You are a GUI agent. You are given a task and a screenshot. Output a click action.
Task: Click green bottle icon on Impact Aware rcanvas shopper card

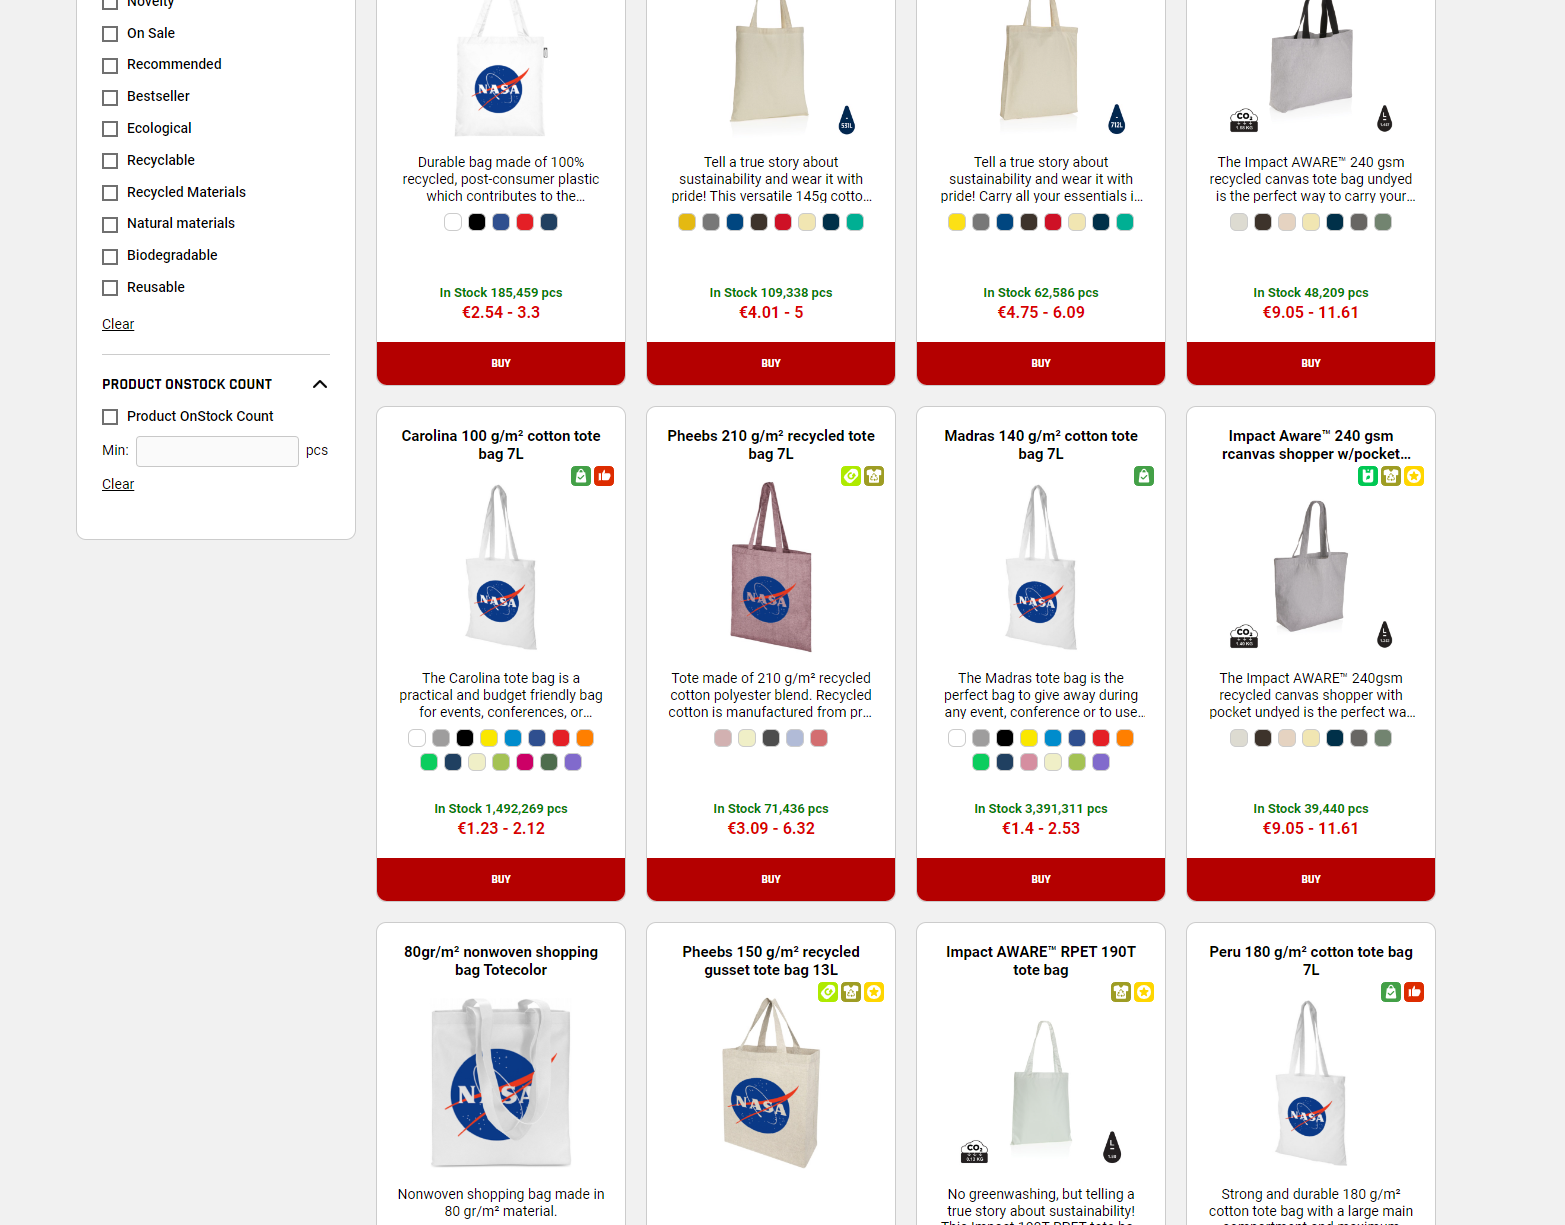tap(1368, 476)
